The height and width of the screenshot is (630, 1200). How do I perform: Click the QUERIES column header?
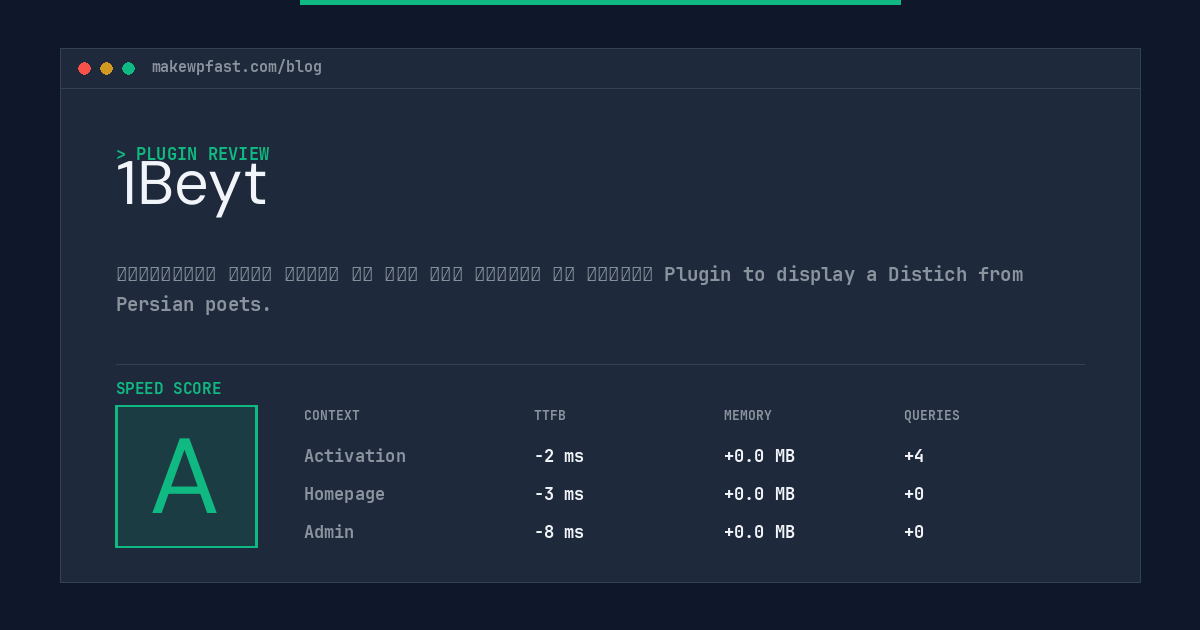click(x=932, y=415)
